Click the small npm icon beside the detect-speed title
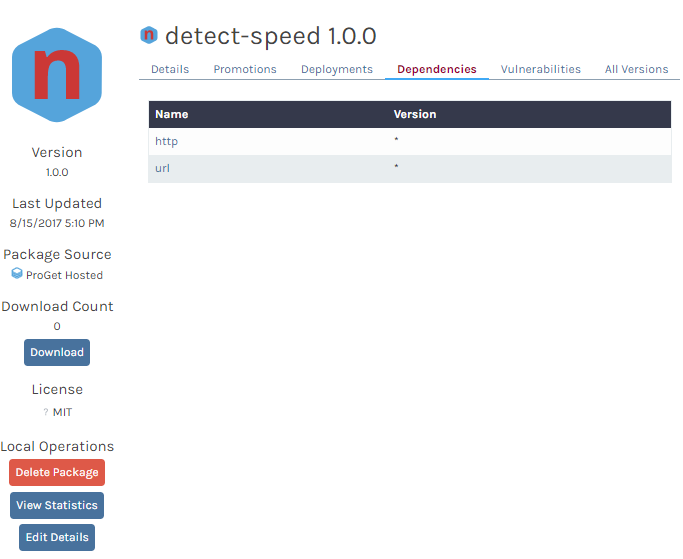The width and height of the screenshot is (683, 559). tap(149, 36)
